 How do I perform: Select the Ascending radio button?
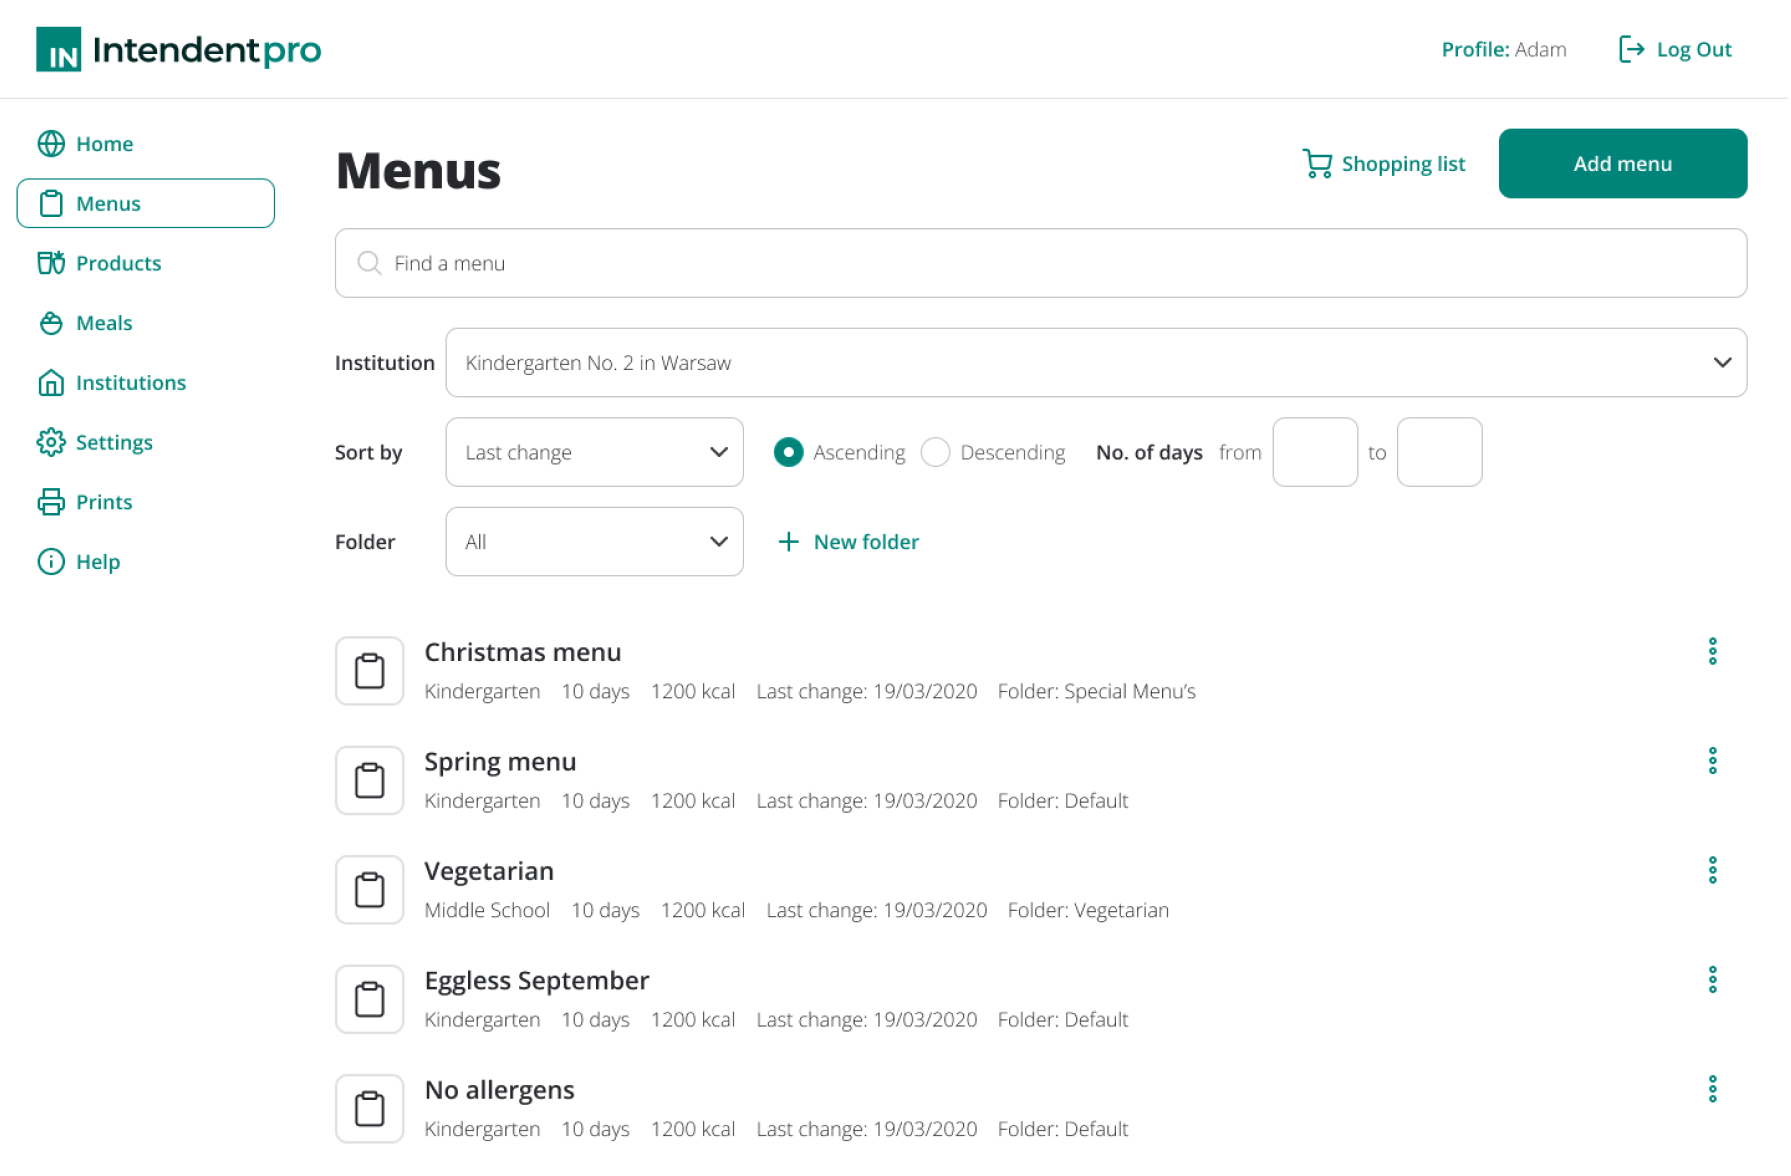pyautogui.click(x=788, y=452)
